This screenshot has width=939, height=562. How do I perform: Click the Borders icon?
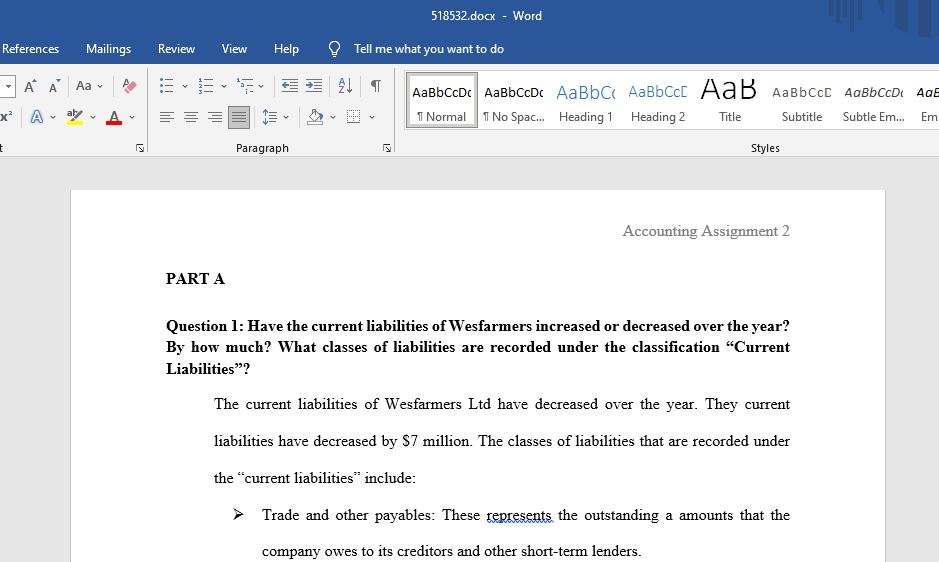(353, 117)
